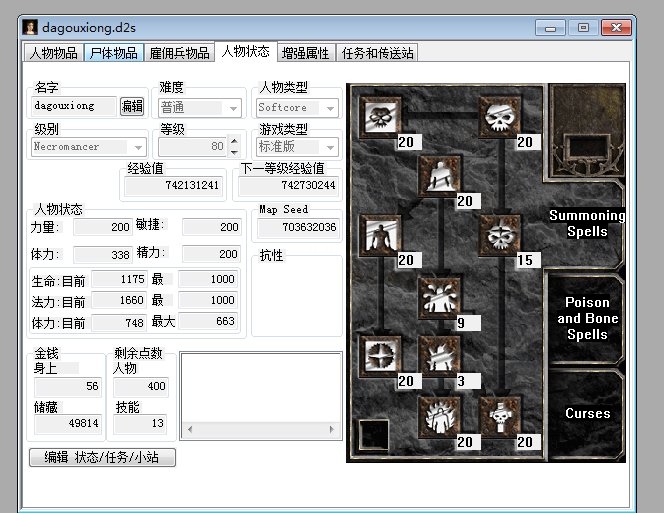Click the current mana field 1660
This screenshot has width=664, height=513.
(119, 300)
